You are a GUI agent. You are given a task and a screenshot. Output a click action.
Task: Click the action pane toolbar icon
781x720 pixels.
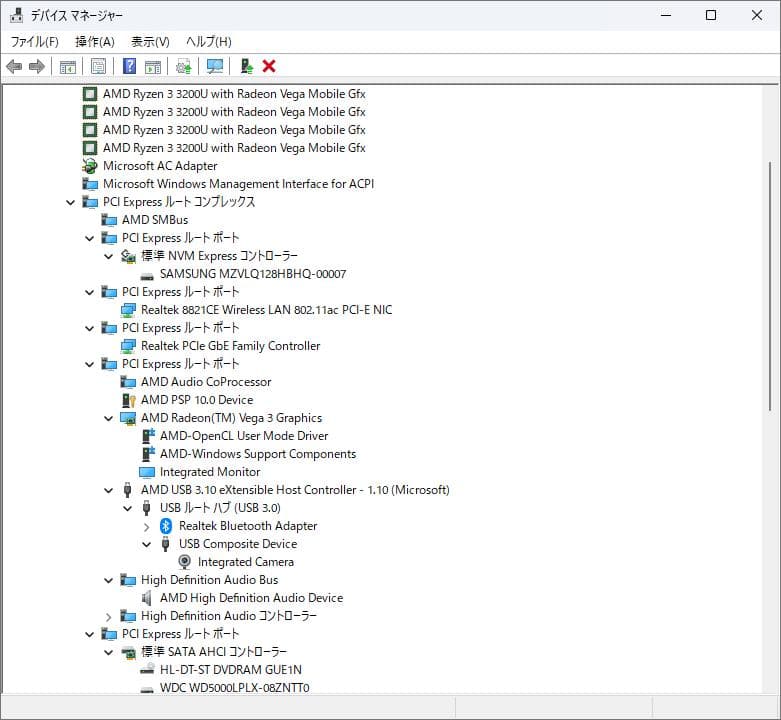[153, 66]
